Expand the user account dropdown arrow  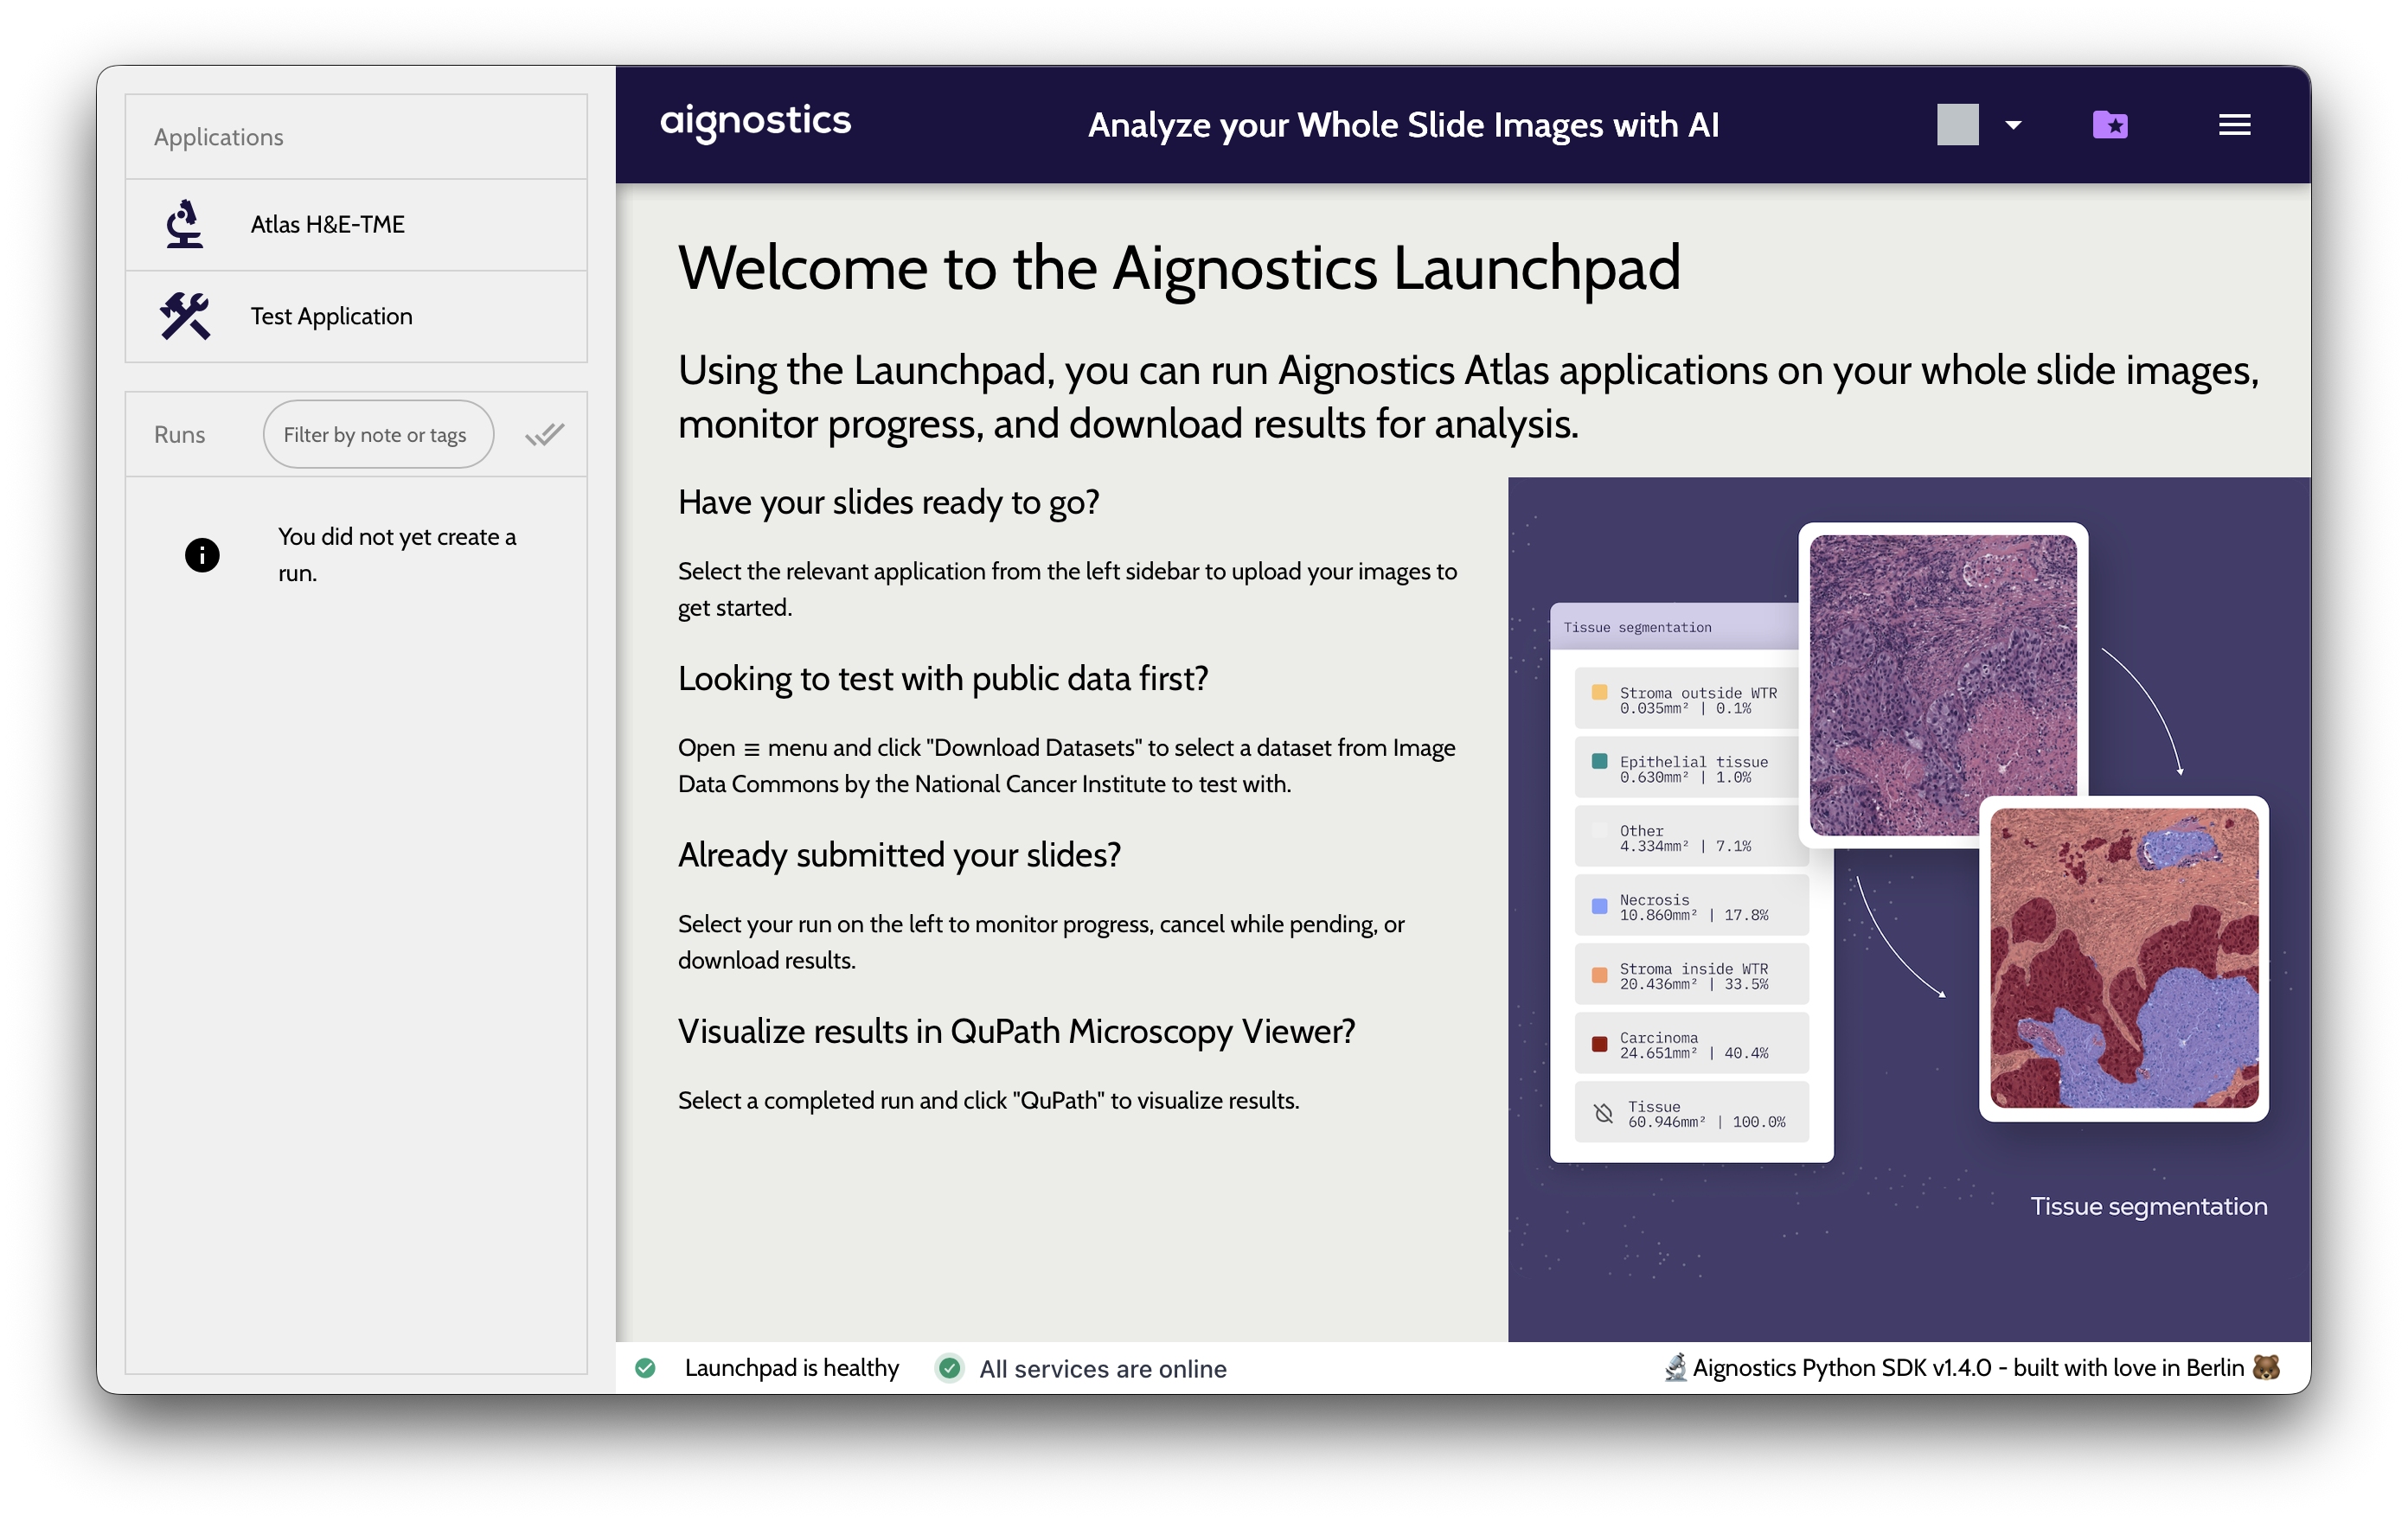click(x=2013, y=125)
